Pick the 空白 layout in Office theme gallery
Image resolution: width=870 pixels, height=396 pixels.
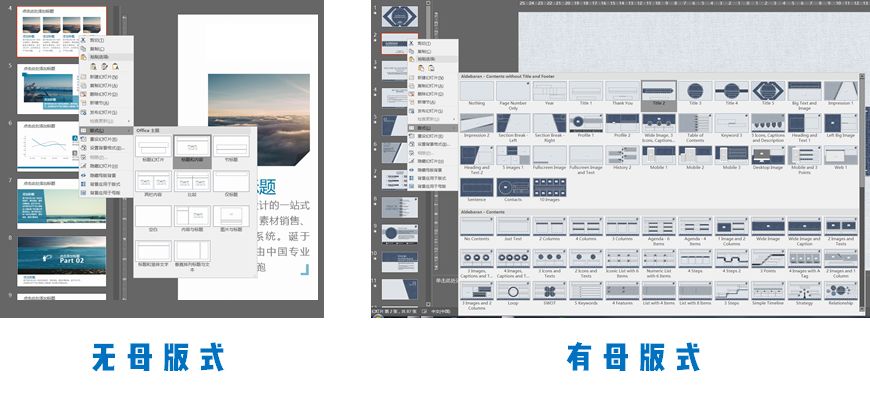coord(153,220)
